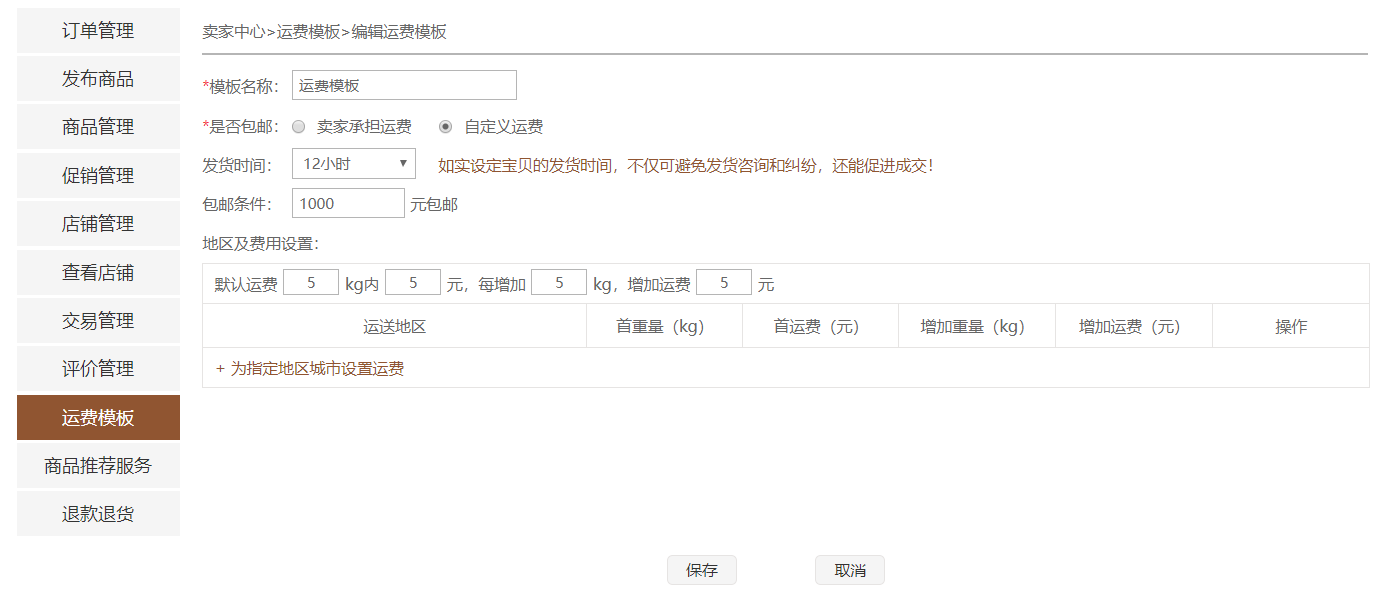Open 店铺管理 sidebar entry
1388x596 pixels.
[98, 224]
